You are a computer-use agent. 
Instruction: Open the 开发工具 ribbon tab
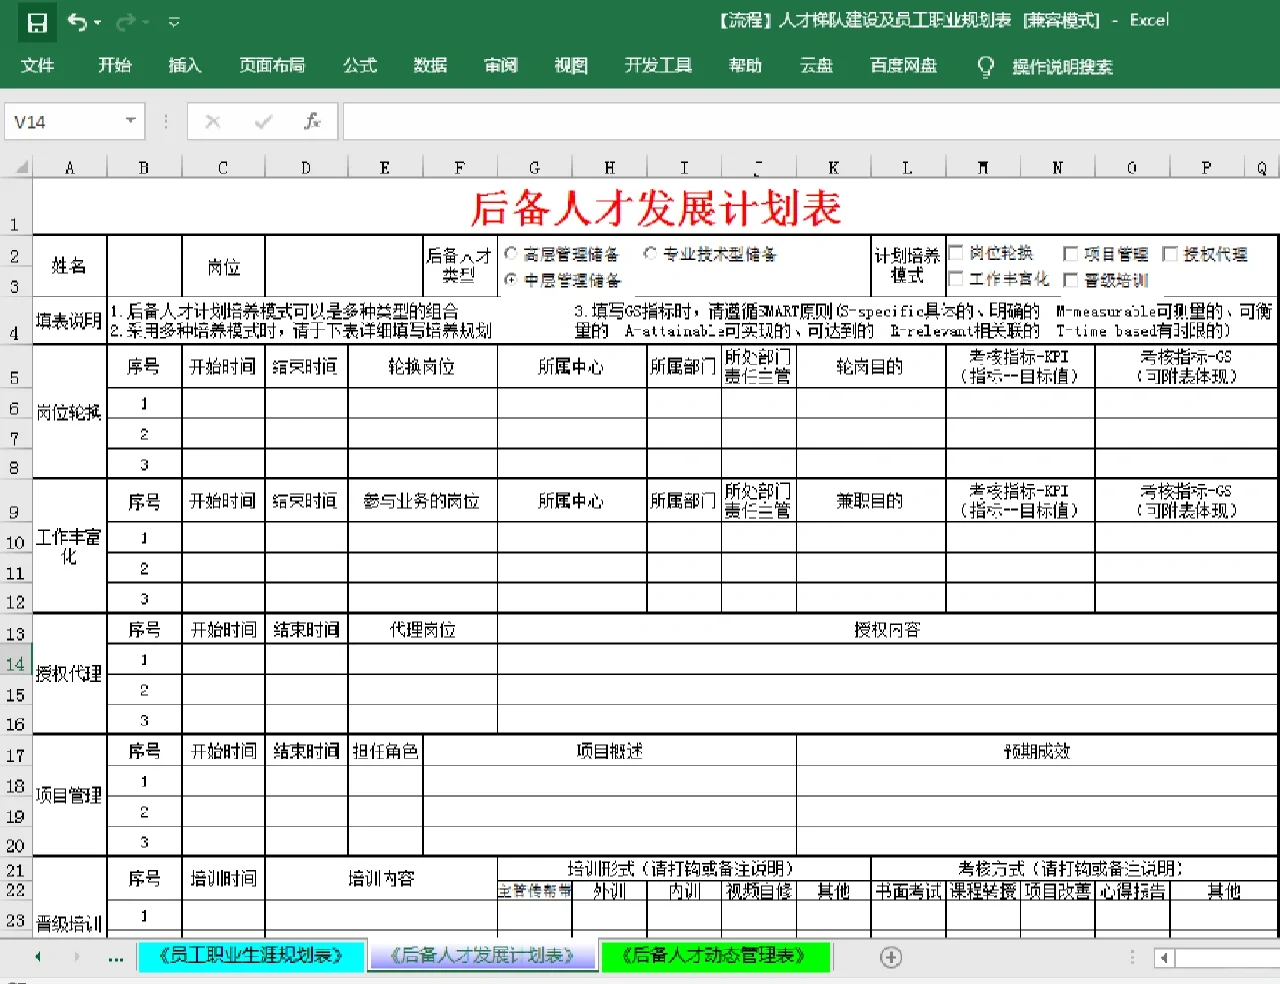coord(658,65)
